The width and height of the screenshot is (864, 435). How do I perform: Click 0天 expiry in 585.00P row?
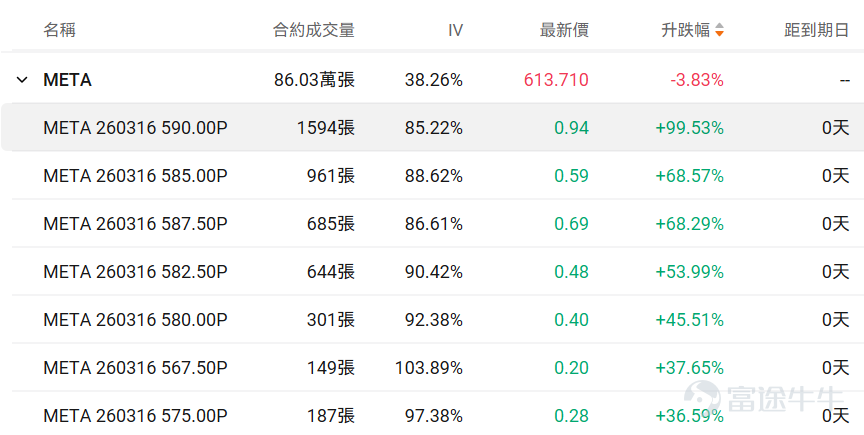(x=836, y=176)
